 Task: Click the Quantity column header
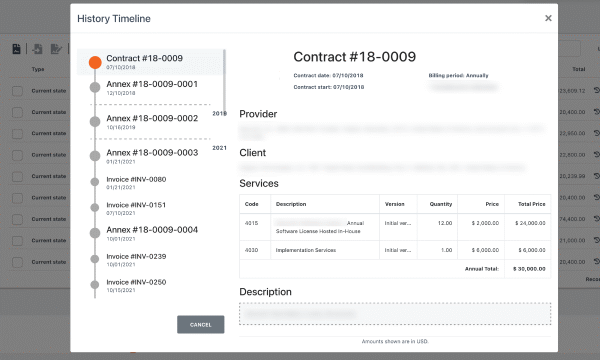pyautogui.click(x=440, y=204)
